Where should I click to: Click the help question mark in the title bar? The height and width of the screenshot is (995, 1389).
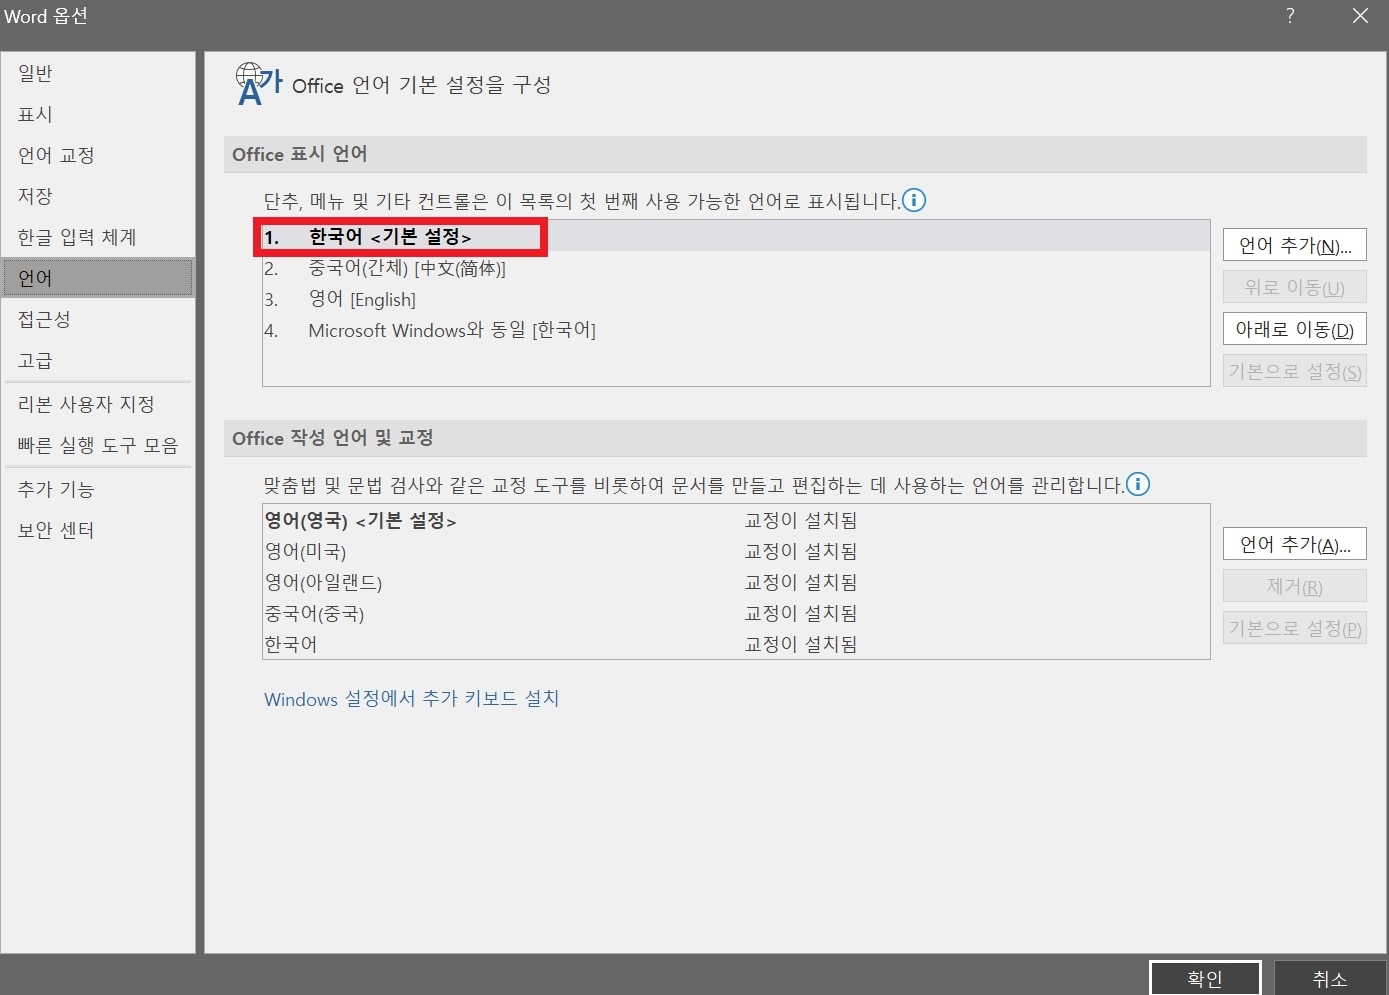tap(1290, 16)
